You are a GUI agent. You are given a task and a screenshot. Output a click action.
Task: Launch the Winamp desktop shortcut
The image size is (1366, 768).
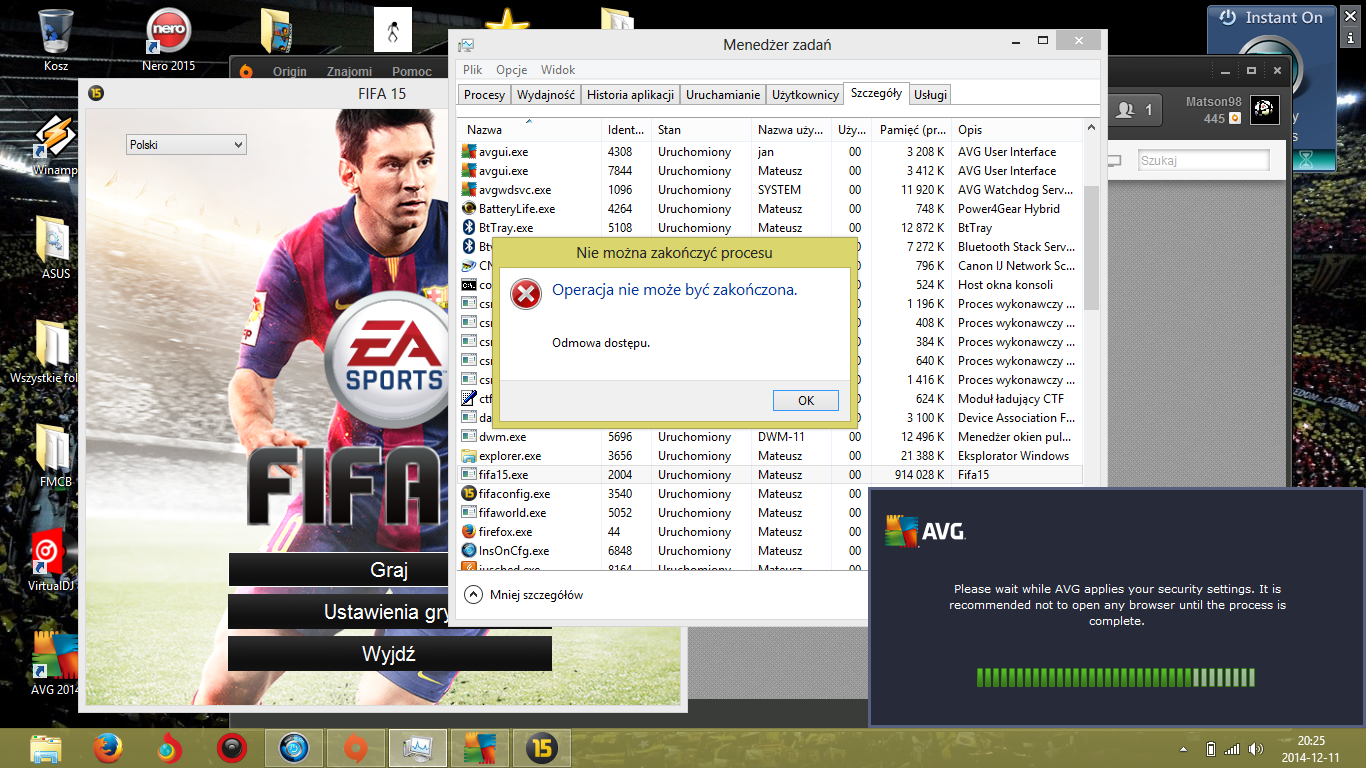pyautogui.click(x=56, y=145)
